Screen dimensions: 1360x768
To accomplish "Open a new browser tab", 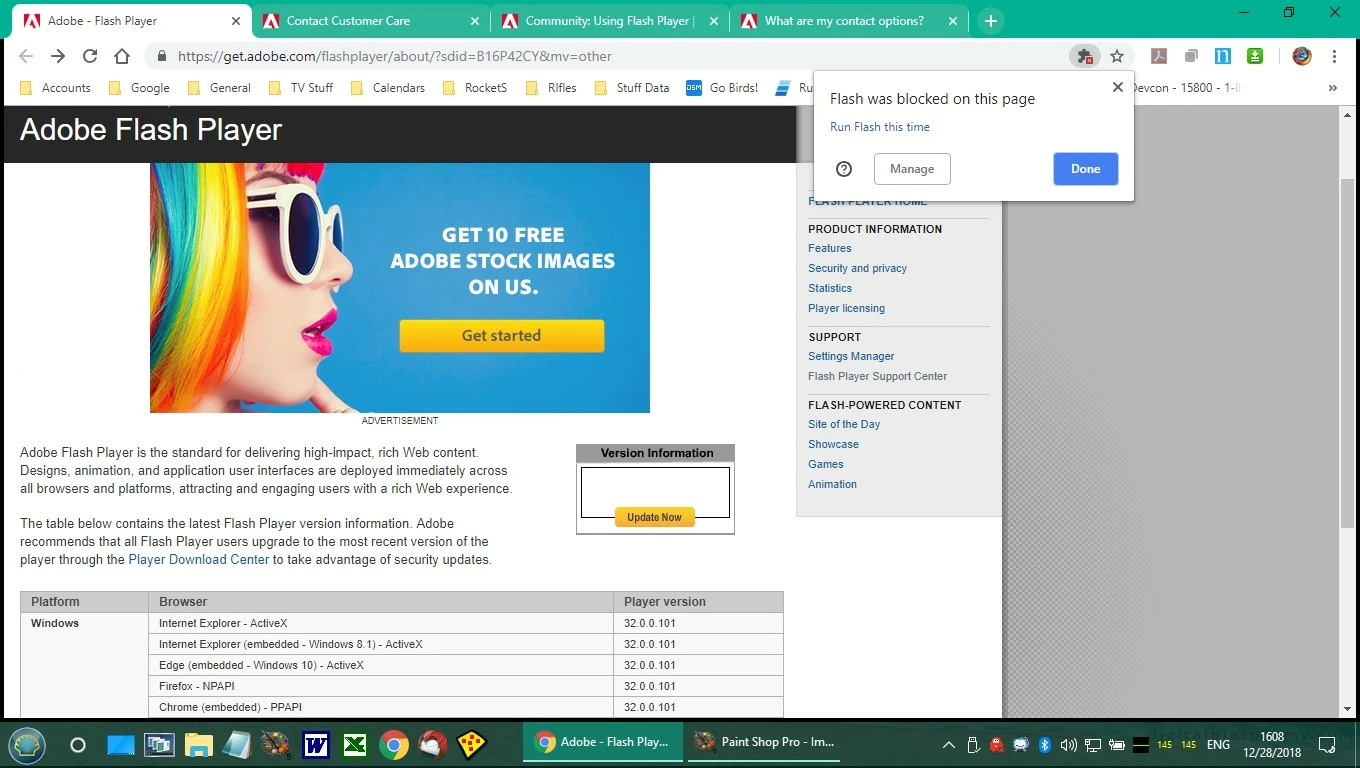I will [990, 21].
